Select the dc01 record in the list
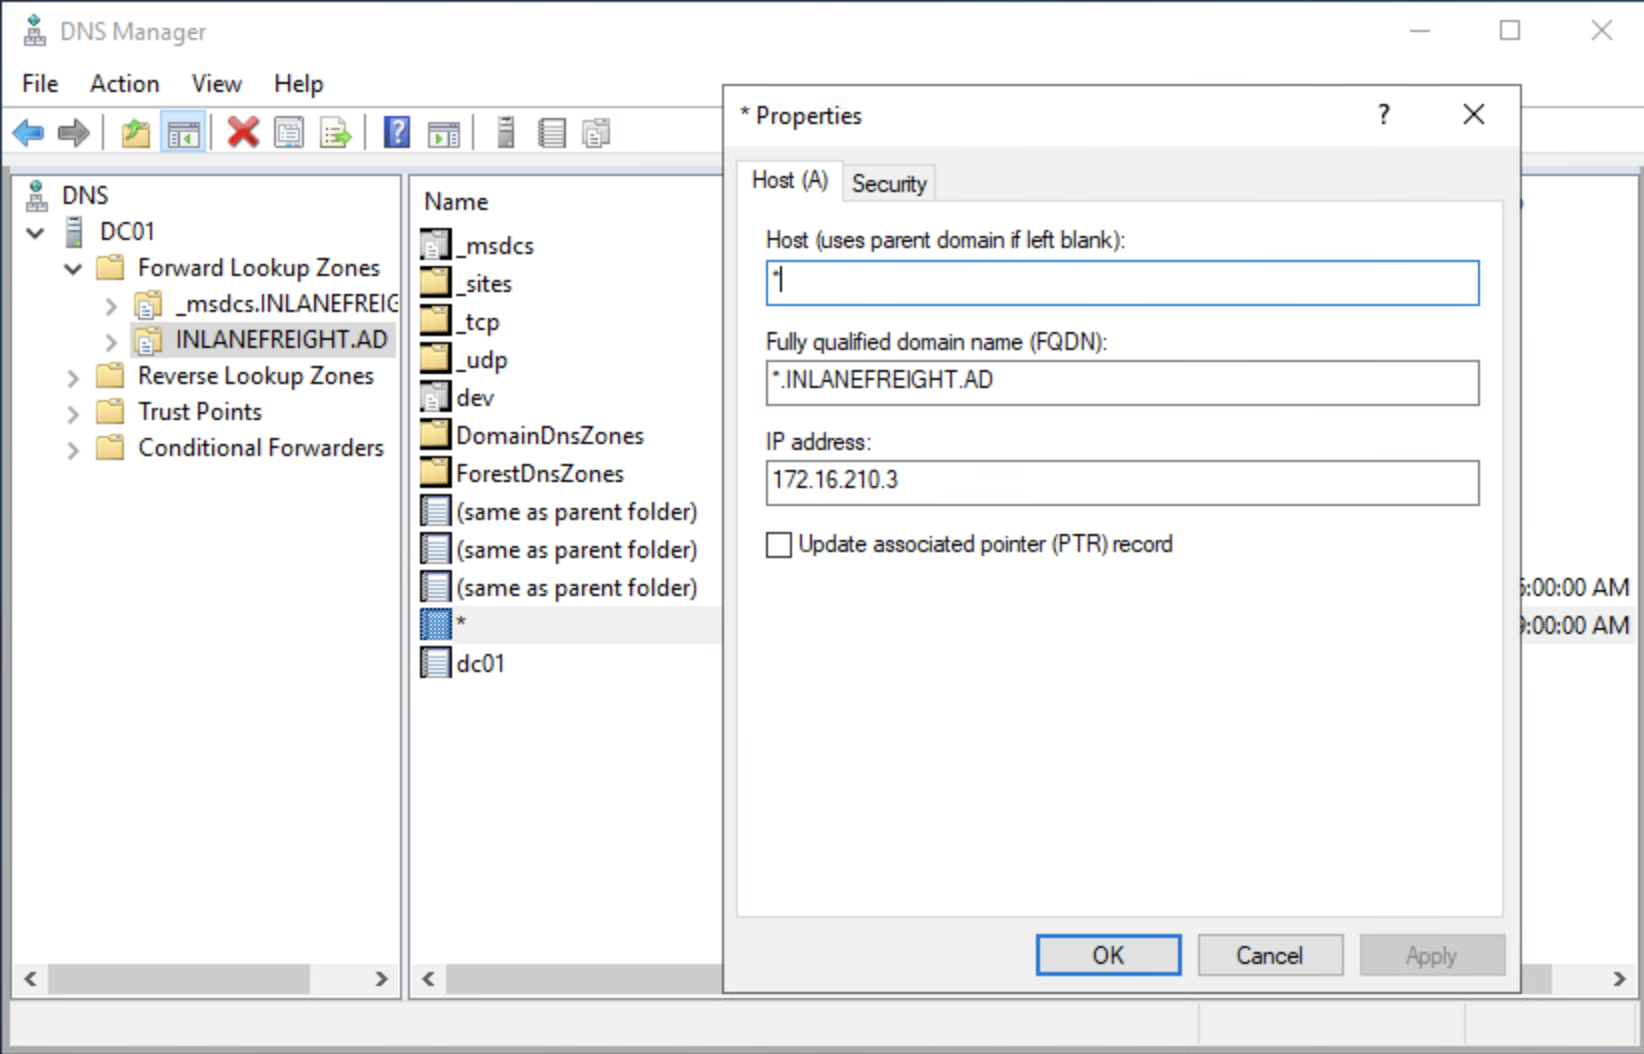1644x1054 pixels. click(x=480, y=663)
